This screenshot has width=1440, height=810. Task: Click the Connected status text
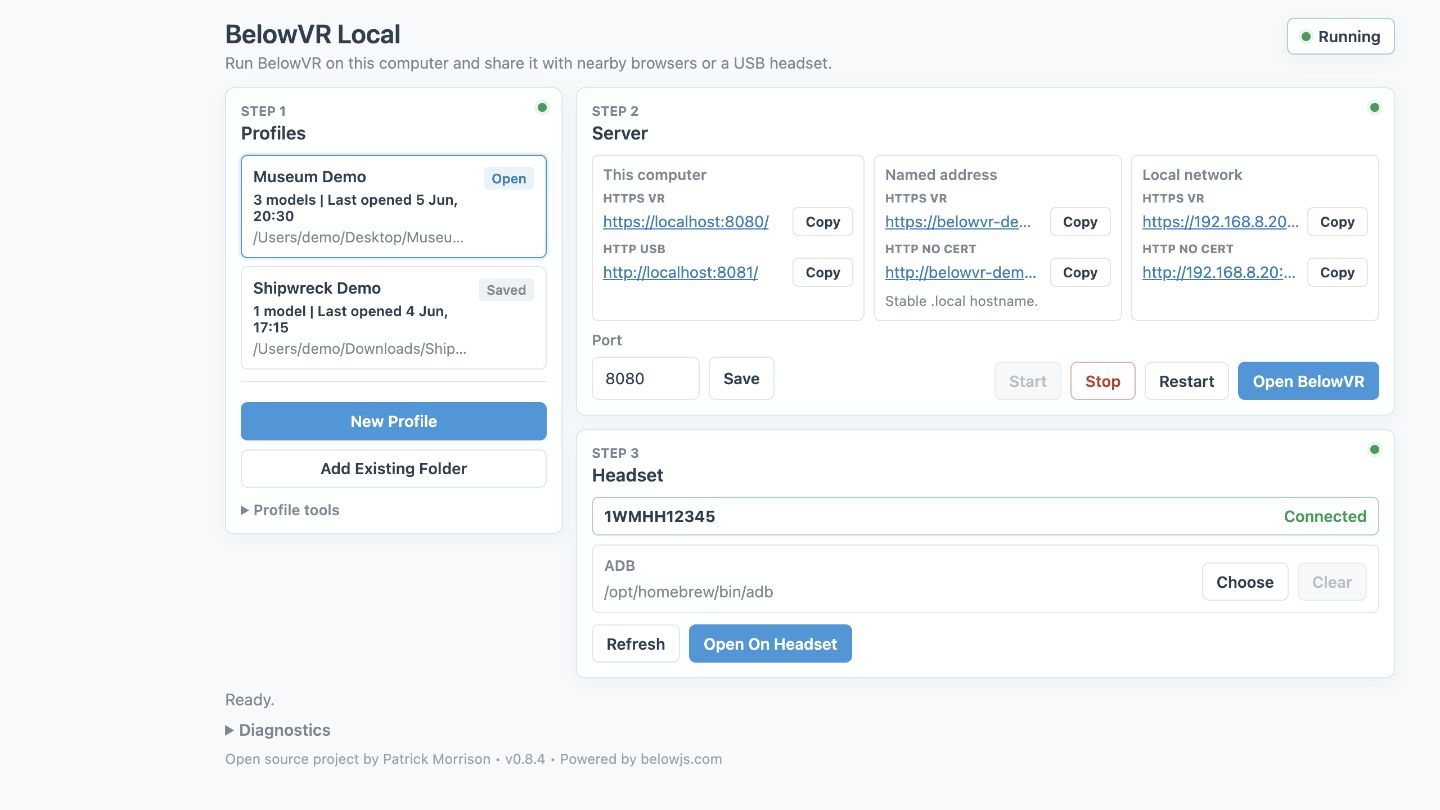(x=1325, y=516)
